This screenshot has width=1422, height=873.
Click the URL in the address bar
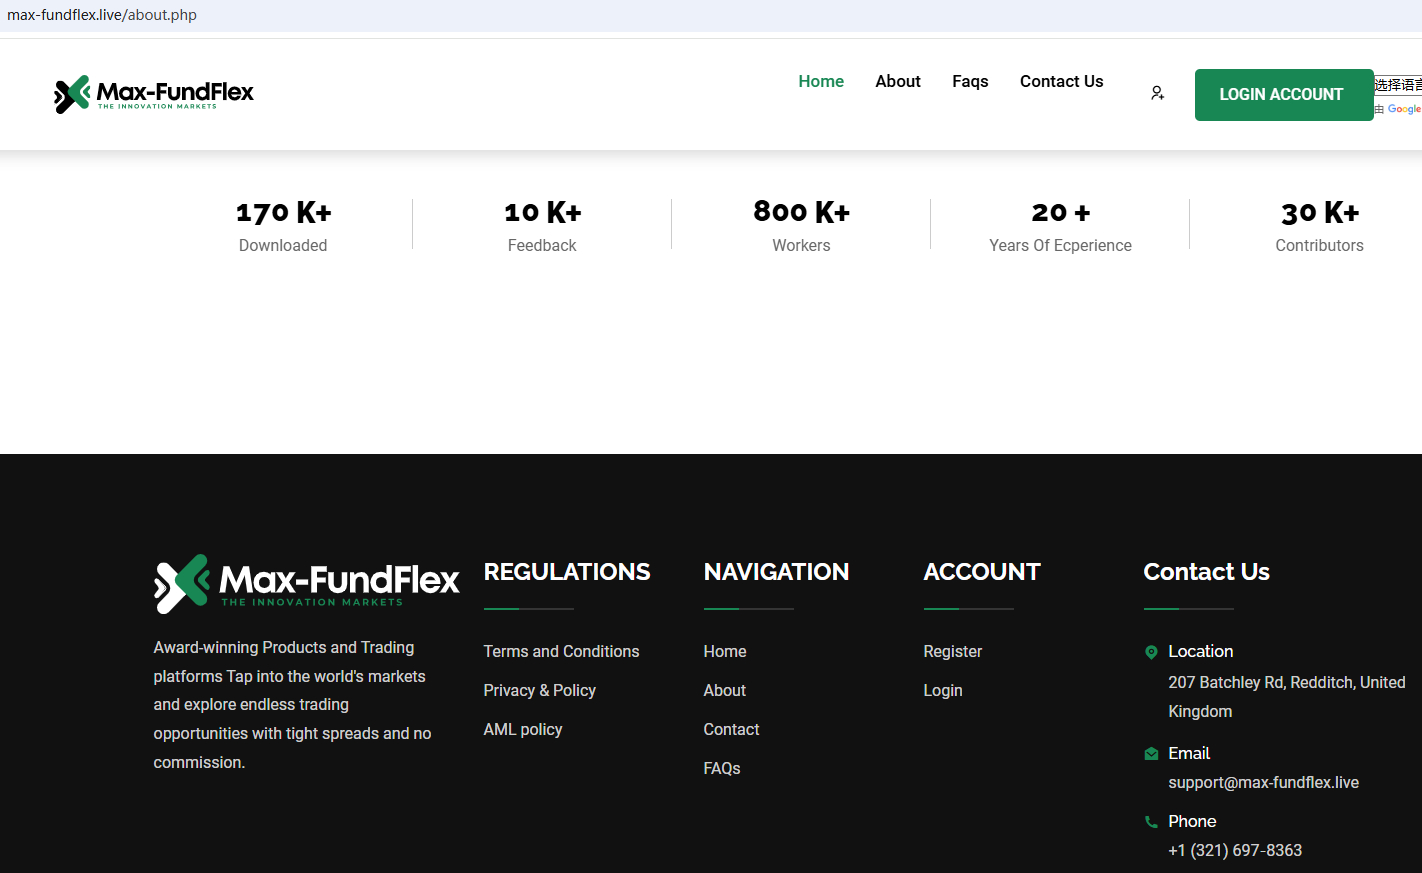102,15
